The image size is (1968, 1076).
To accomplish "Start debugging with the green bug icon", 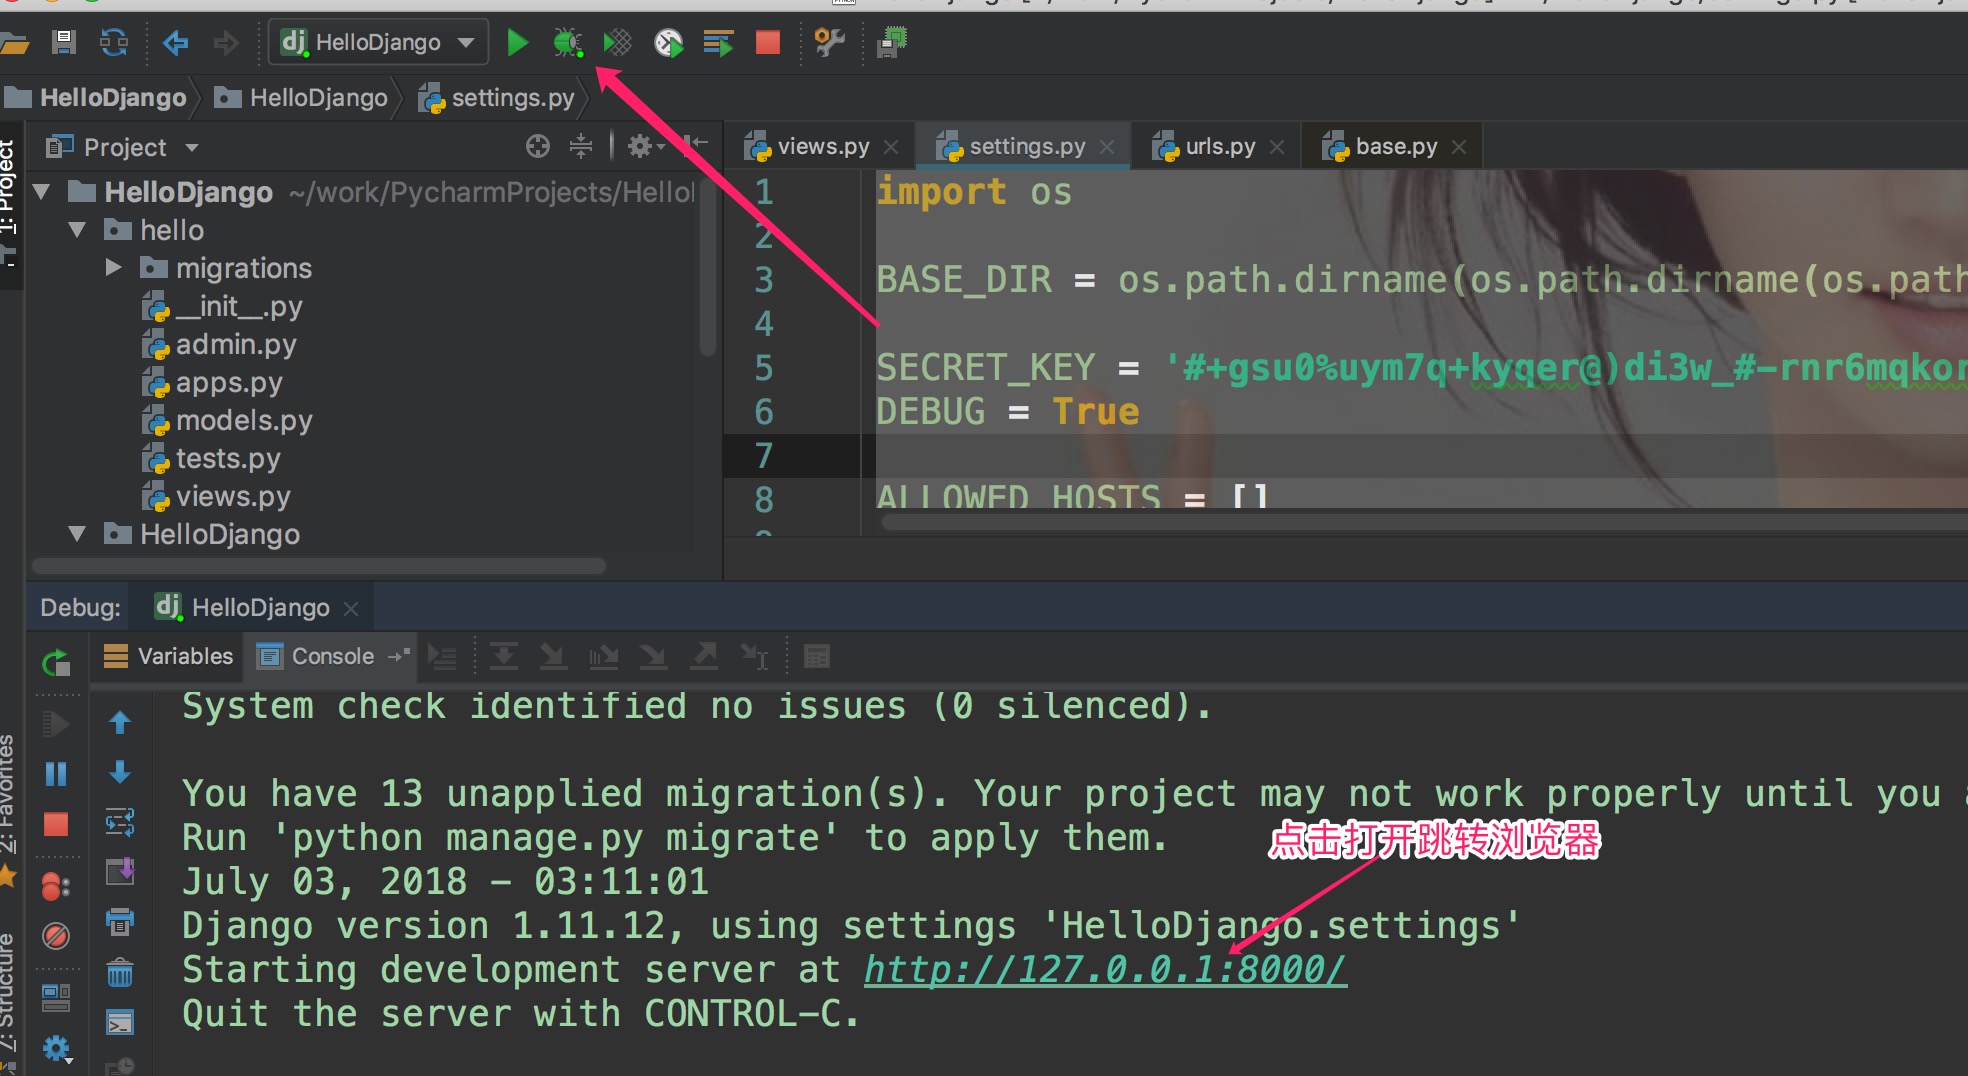I will click(x=568, y=42).
